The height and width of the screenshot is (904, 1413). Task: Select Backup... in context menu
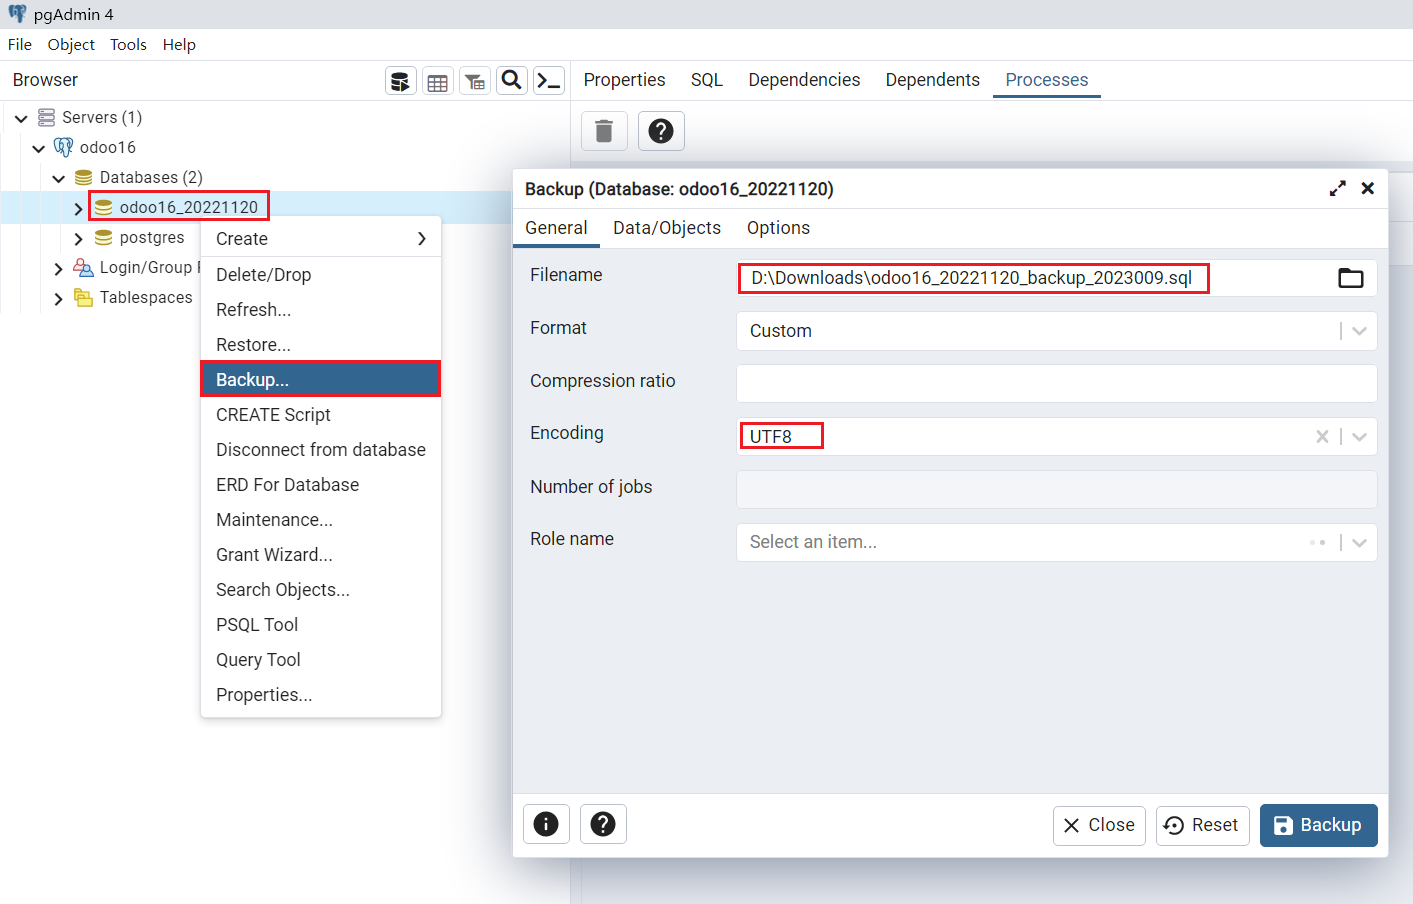click(321, 380)
